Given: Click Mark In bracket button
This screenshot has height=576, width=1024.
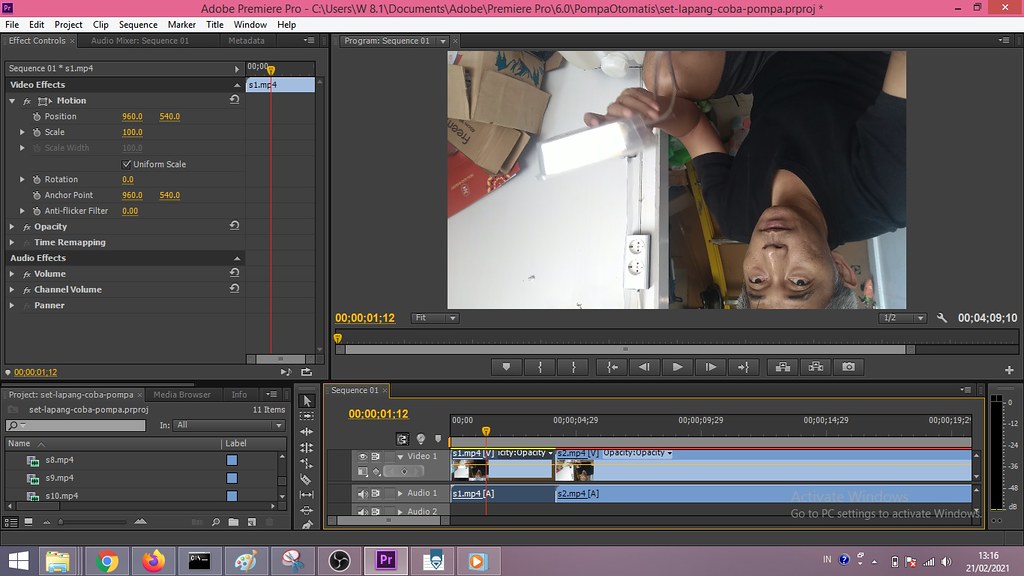Looking at the screenshot, I should tap(540, 367).
